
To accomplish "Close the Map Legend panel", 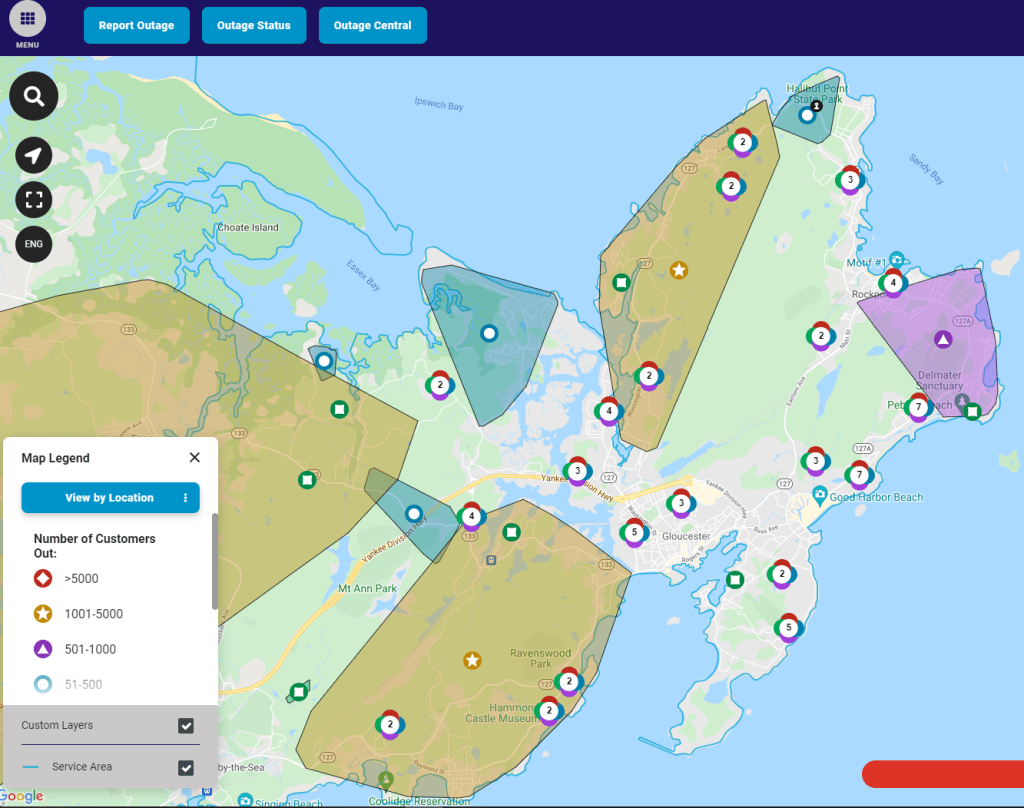I will click(195, 458).
